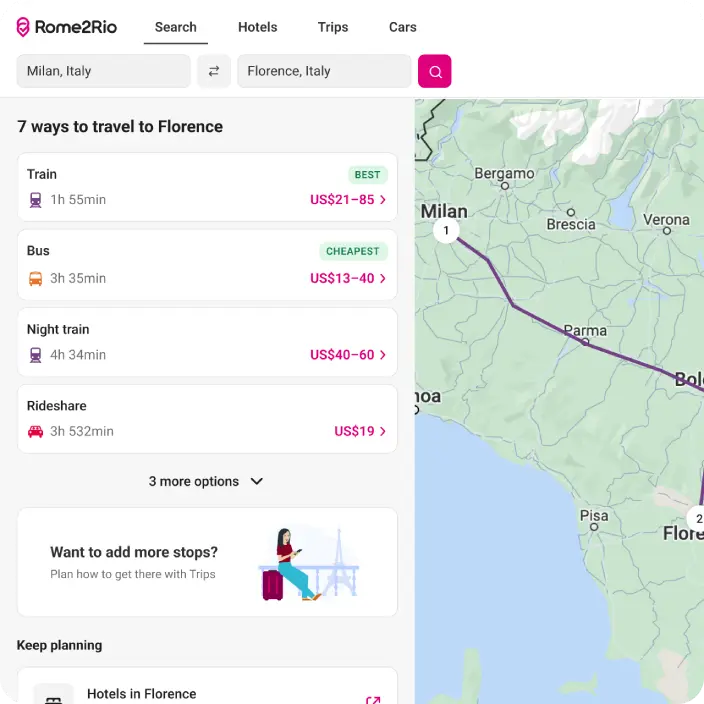
Task: Select the Night train option card
Action: tap(207, 342)
